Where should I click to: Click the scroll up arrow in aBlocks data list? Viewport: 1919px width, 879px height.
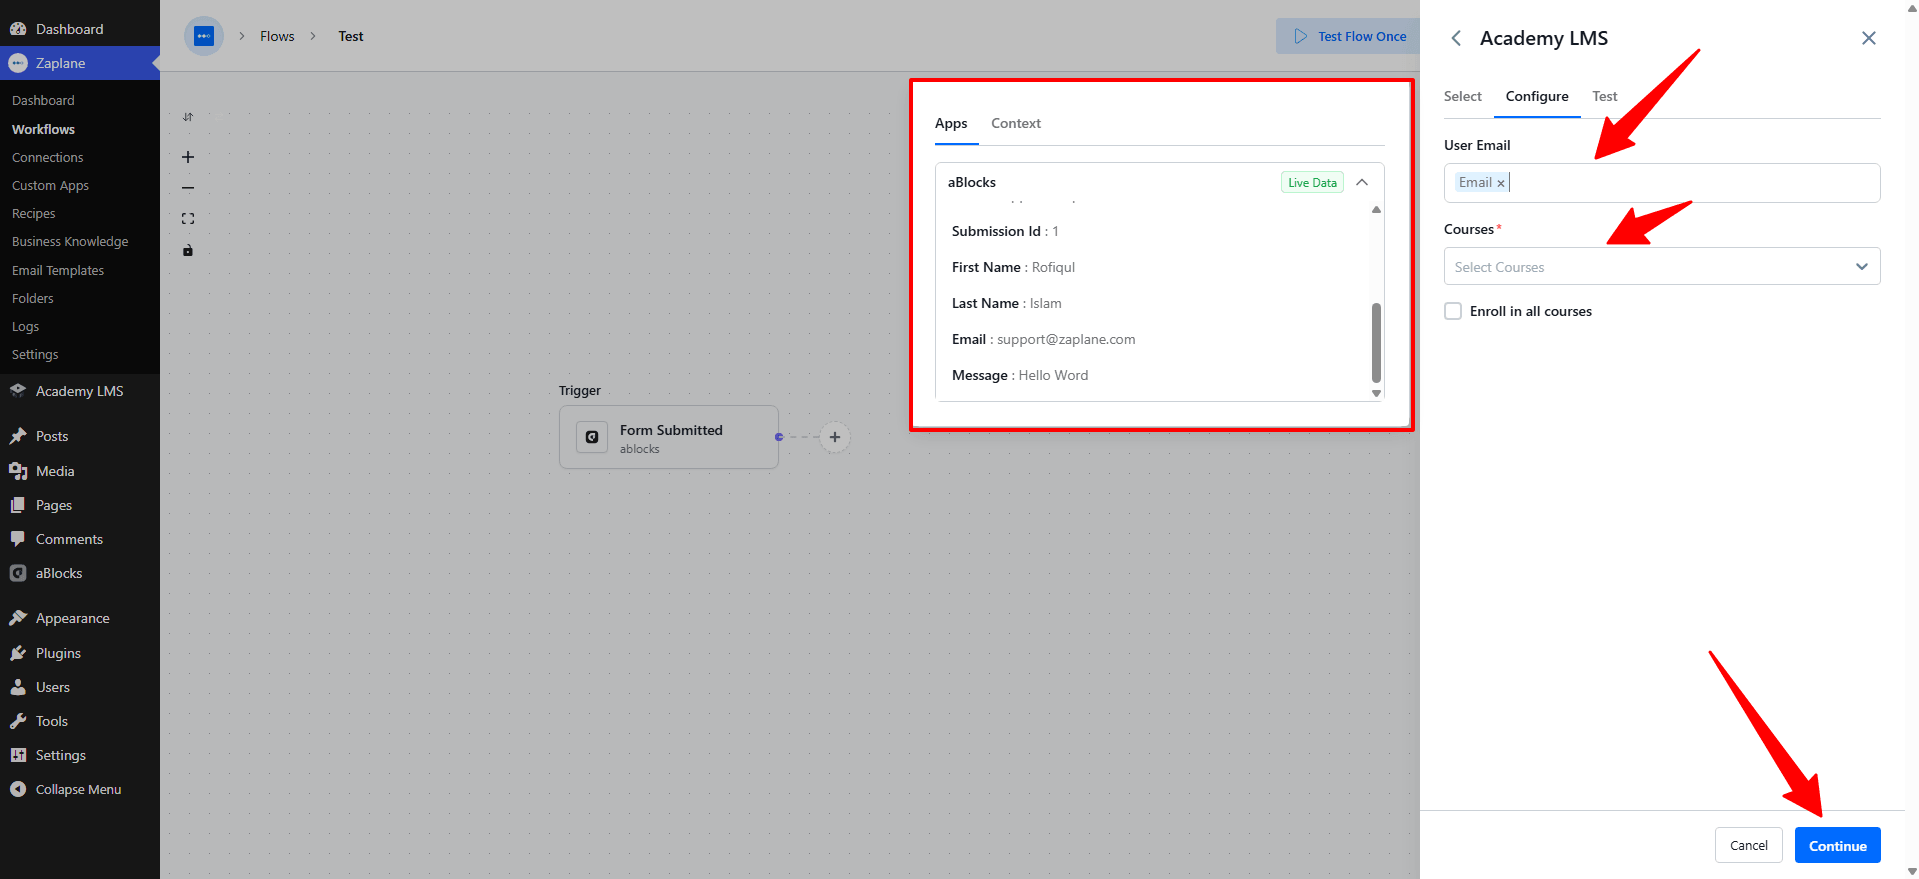tap(1376, 209)
